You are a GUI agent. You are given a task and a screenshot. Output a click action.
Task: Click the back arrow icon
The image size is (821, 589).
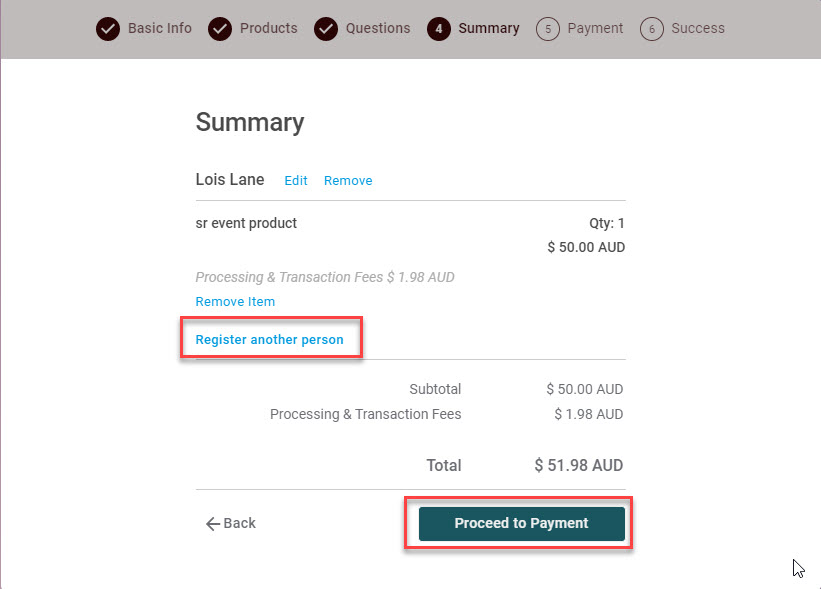[x=212, y=523]
